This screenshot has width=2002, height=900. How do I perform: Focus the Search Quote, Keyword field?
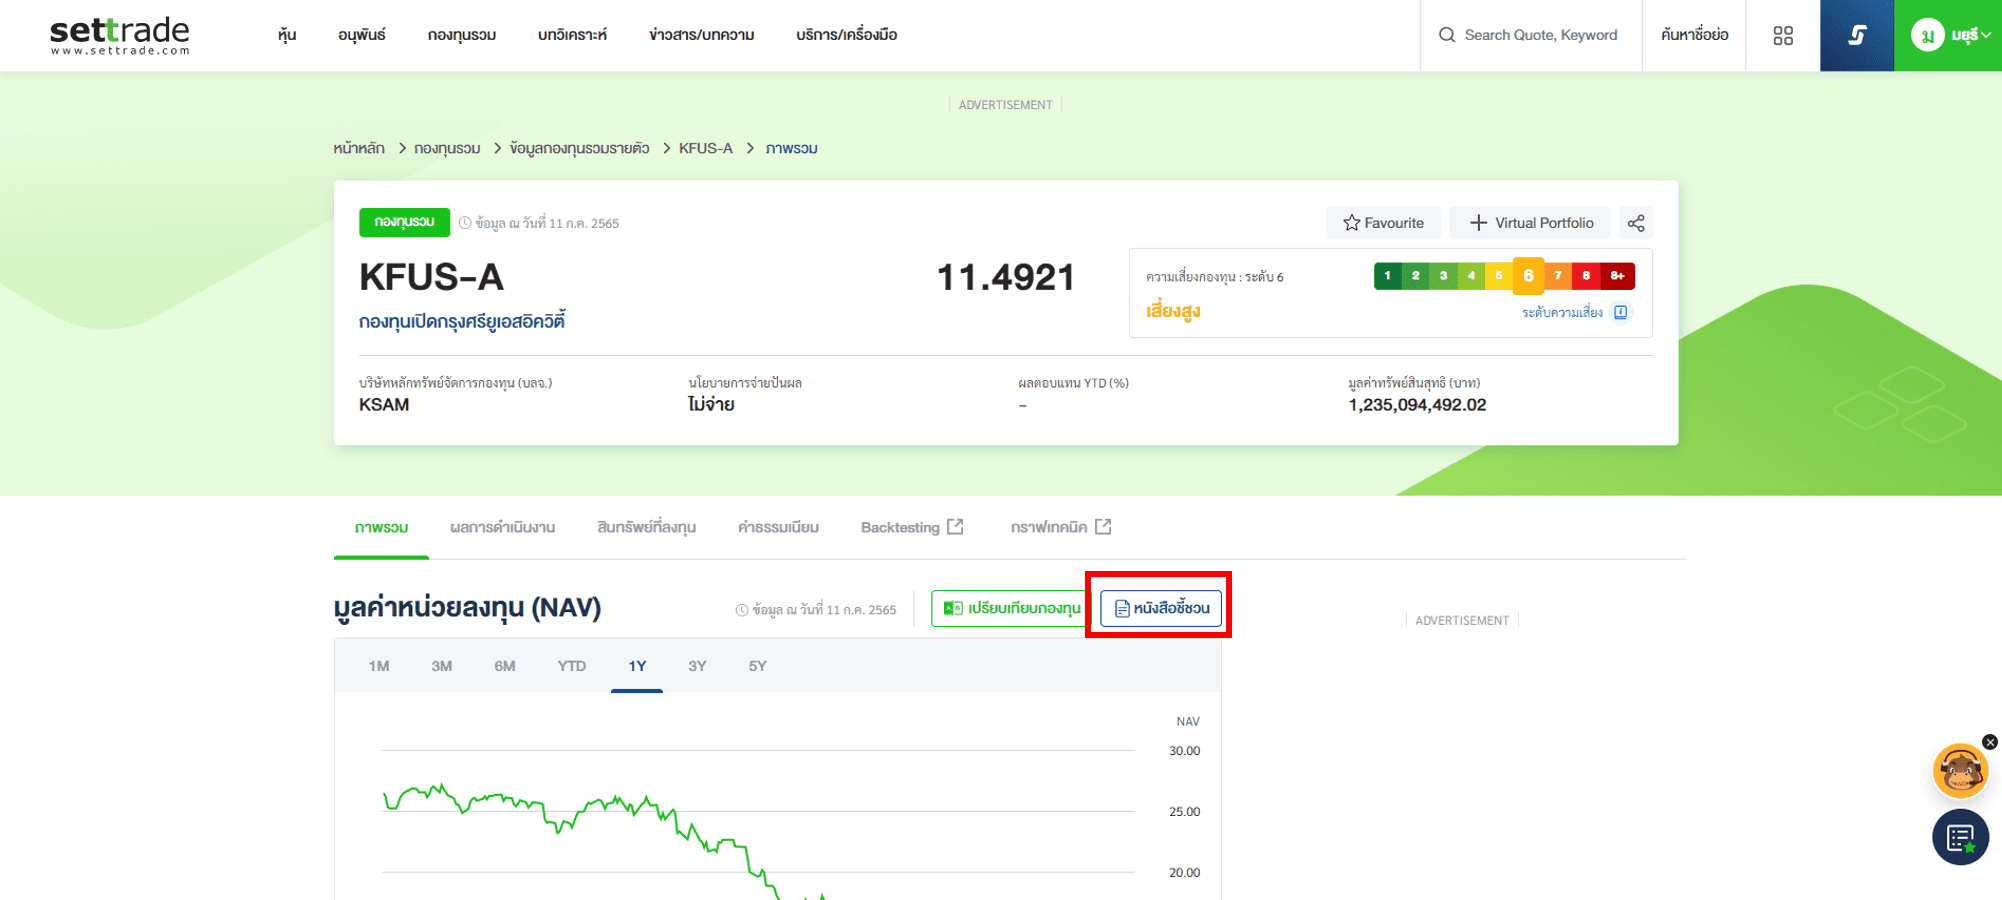click(1540, 35)
